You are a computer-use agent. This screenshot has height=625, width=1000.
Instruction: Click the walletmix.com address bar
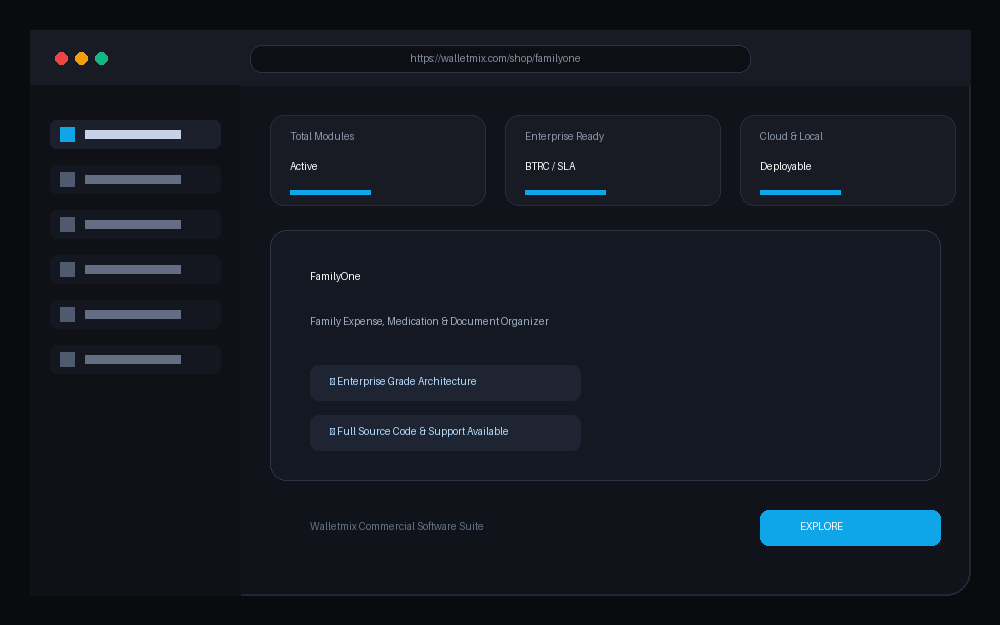500,59
